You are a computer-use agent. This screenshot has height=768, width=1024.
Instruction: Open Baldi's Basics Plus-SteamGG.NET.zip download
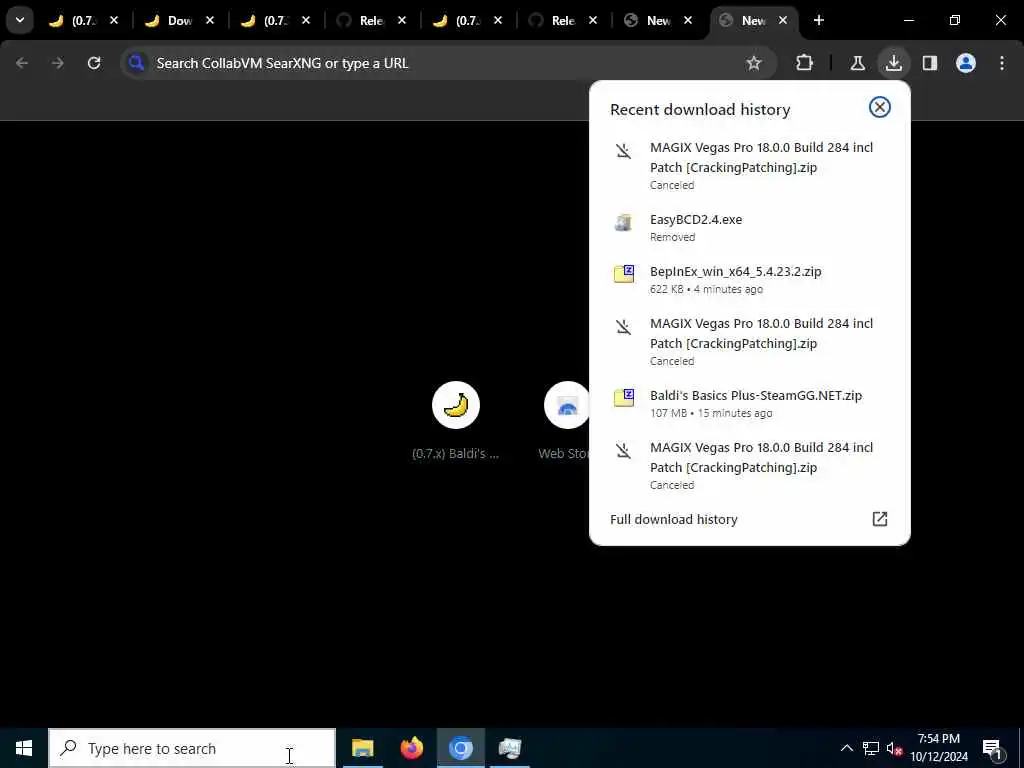coord(750,404)
